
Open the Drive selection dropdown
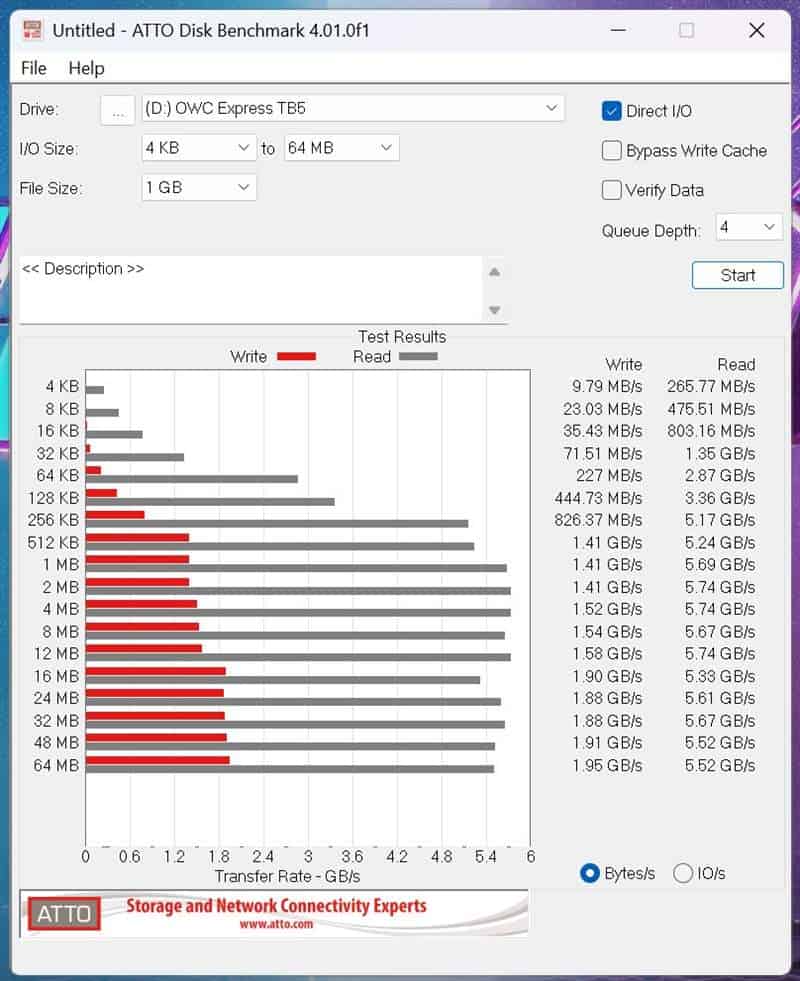(353, 108)
